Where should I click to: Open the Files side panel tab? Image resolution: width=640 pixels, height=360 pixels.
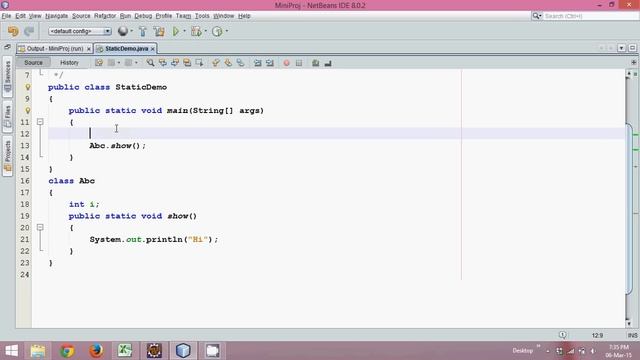tap(7, 116)
